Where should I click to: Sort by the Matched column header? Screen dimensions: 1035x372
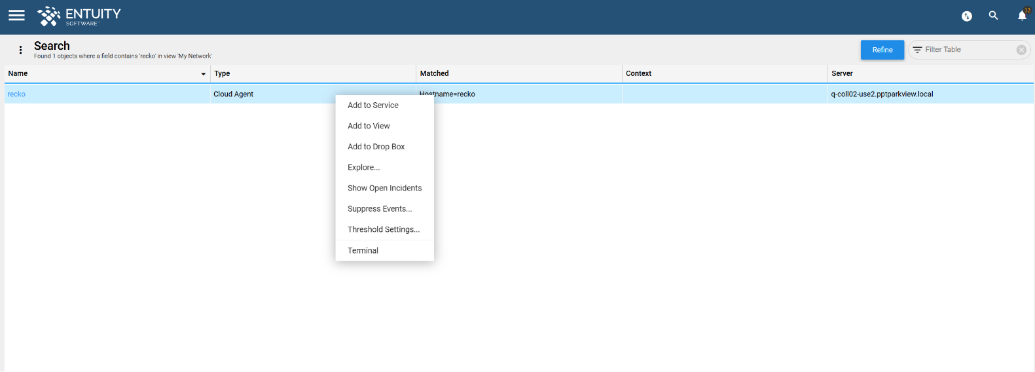pos(519,74)
